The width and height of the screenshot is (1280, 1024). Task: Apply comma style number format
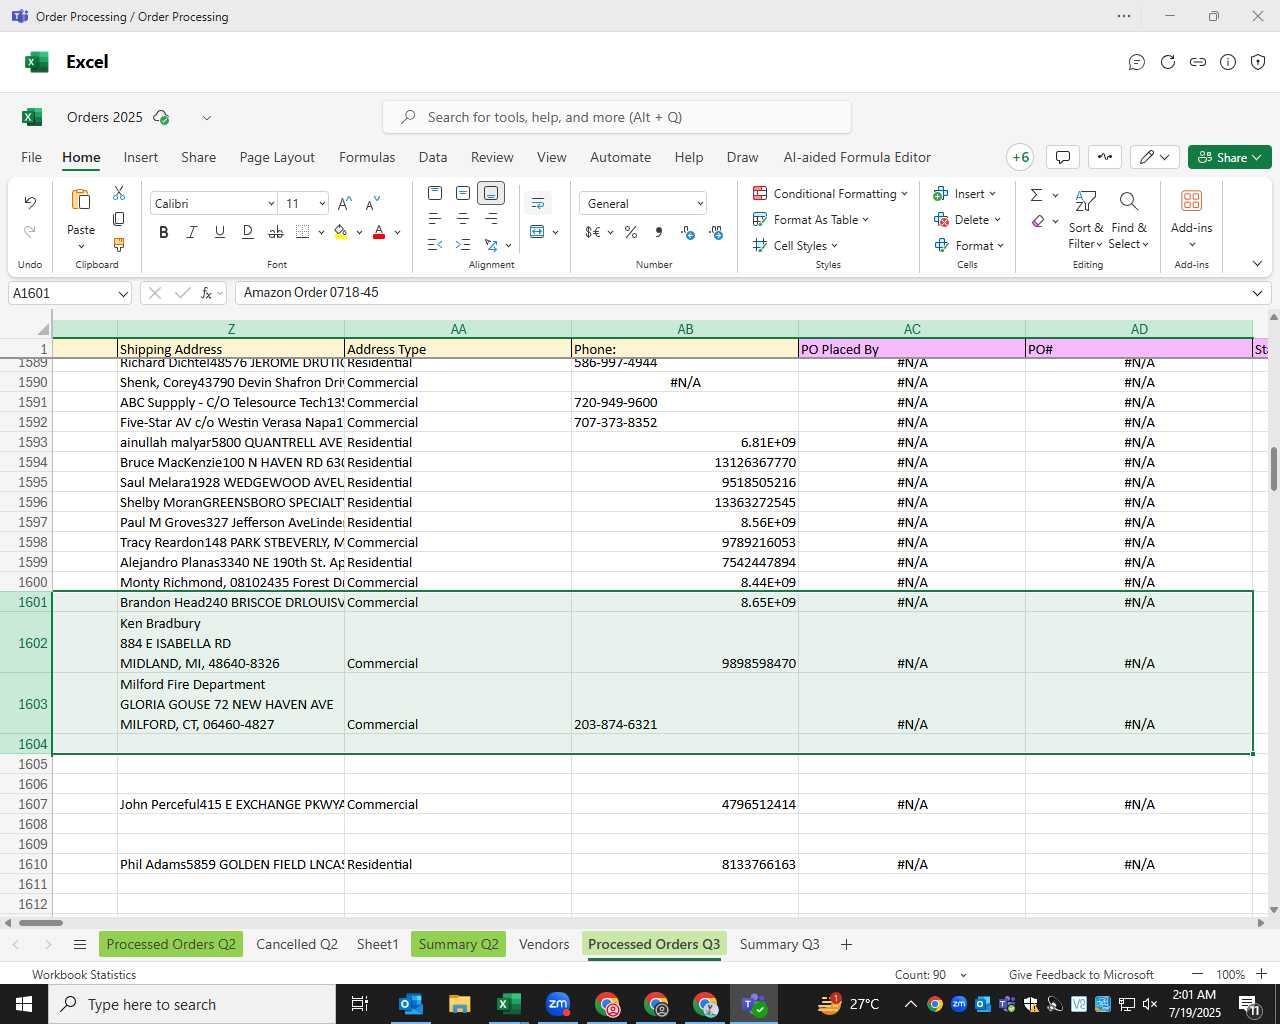[x=659, y=232]
